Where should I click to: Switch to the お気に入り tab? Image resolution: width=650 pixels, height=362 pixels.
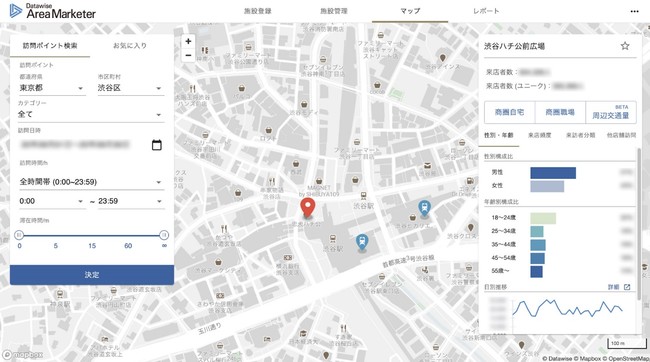pyautogui.click(x=130, y=46)
